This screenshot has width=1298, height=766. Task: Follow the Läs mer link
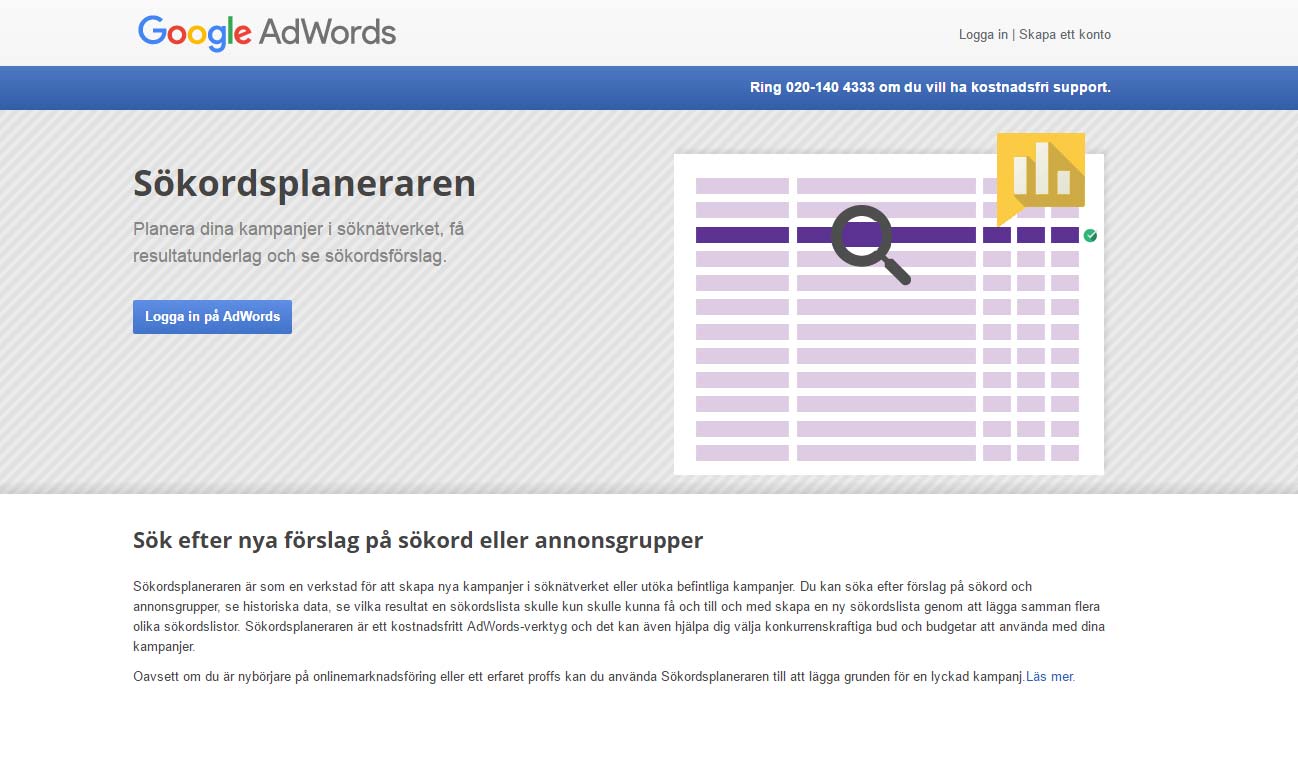(1050, 677)
